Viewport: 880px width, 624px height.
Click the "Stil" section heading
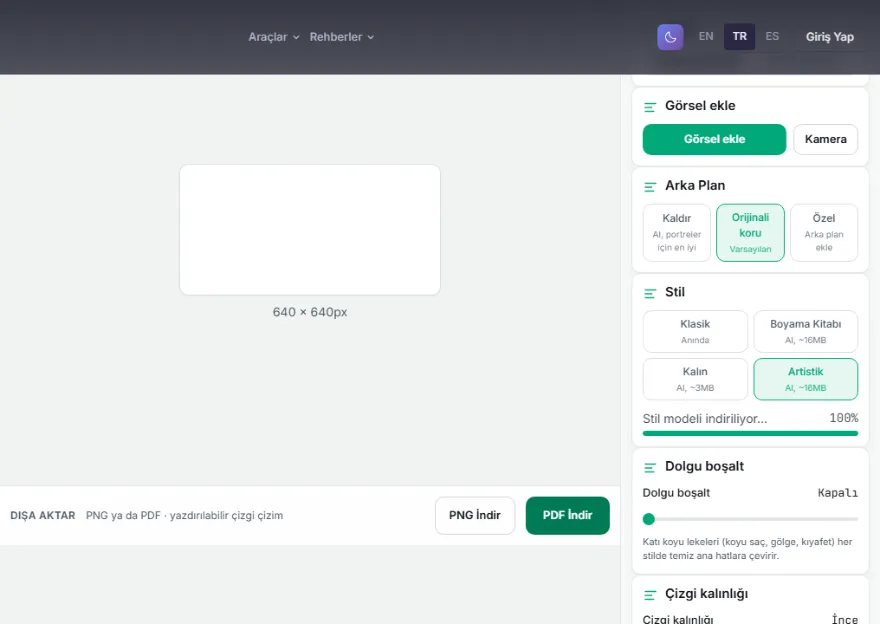[675, 292]
